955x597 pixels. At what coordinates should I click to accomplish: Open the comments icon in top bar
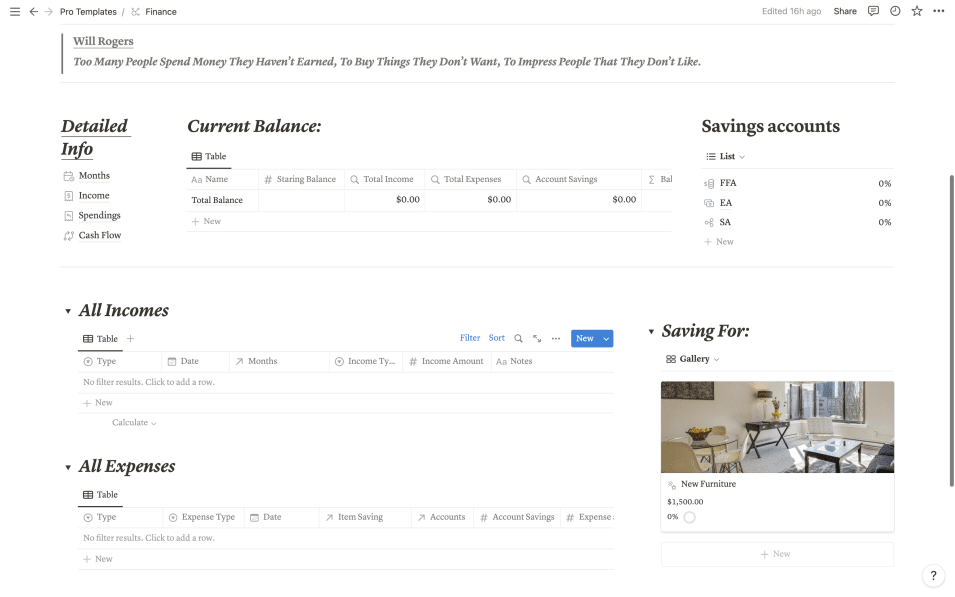click(873, 11)
